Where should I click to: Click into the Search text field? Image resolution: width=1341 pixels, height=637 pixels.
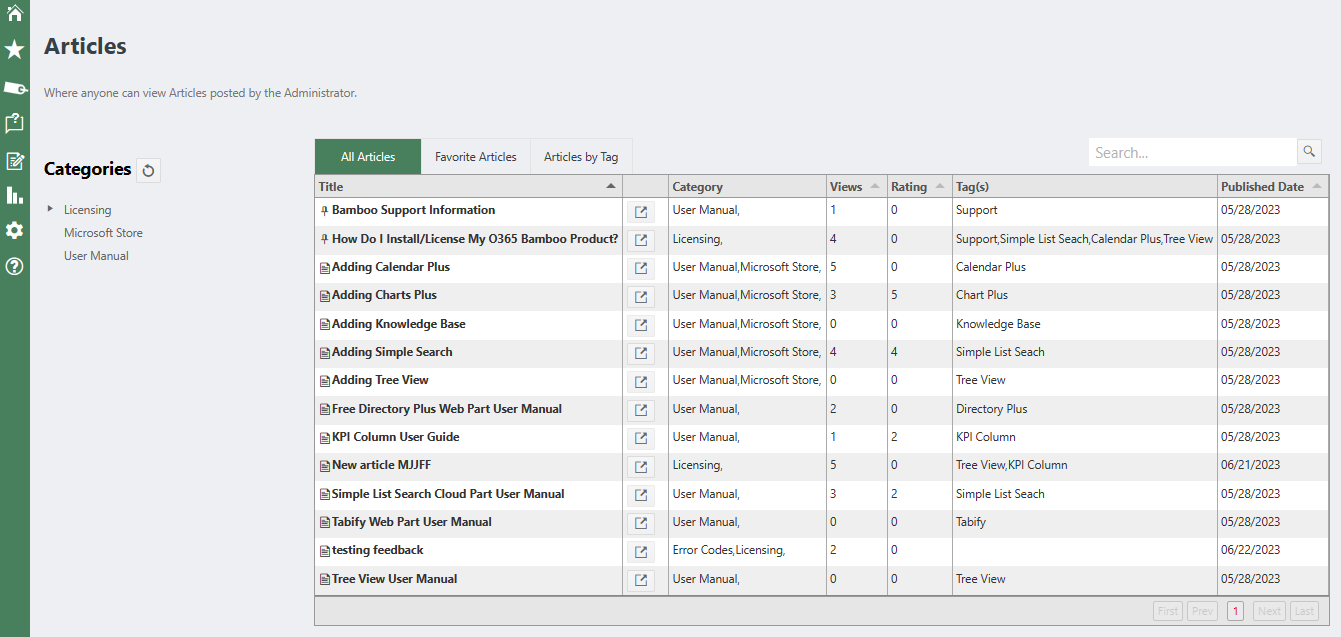coord(1190,153)
